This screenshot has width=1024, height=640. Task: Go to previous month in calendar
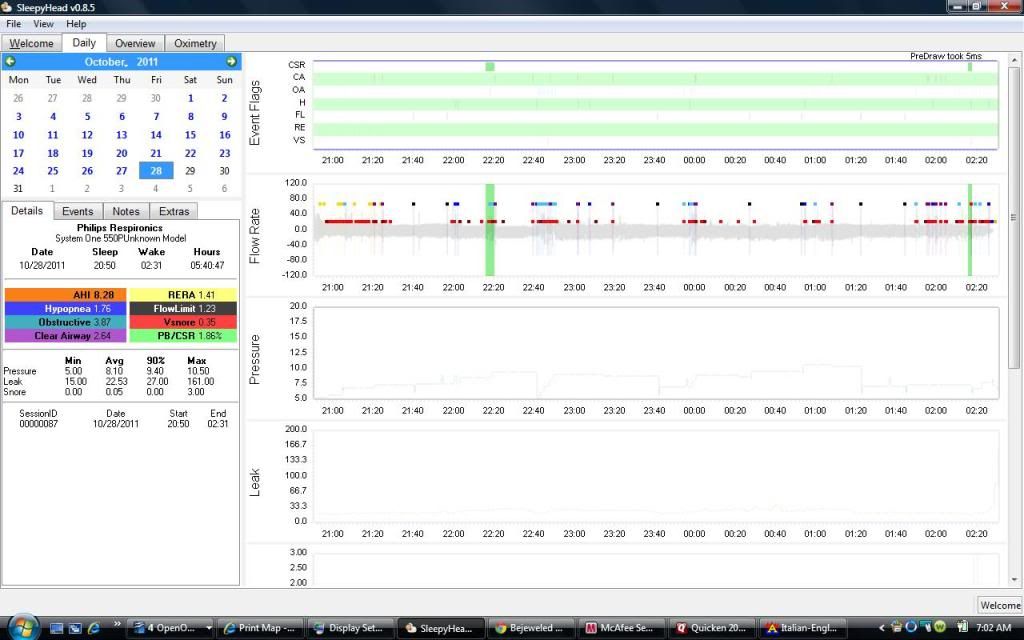tap(11, 62)
